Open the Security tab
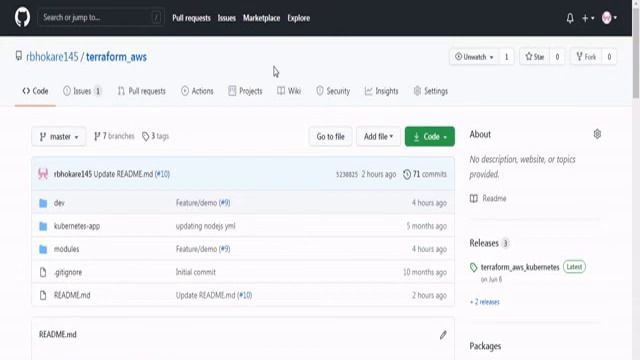 point(333,91)
